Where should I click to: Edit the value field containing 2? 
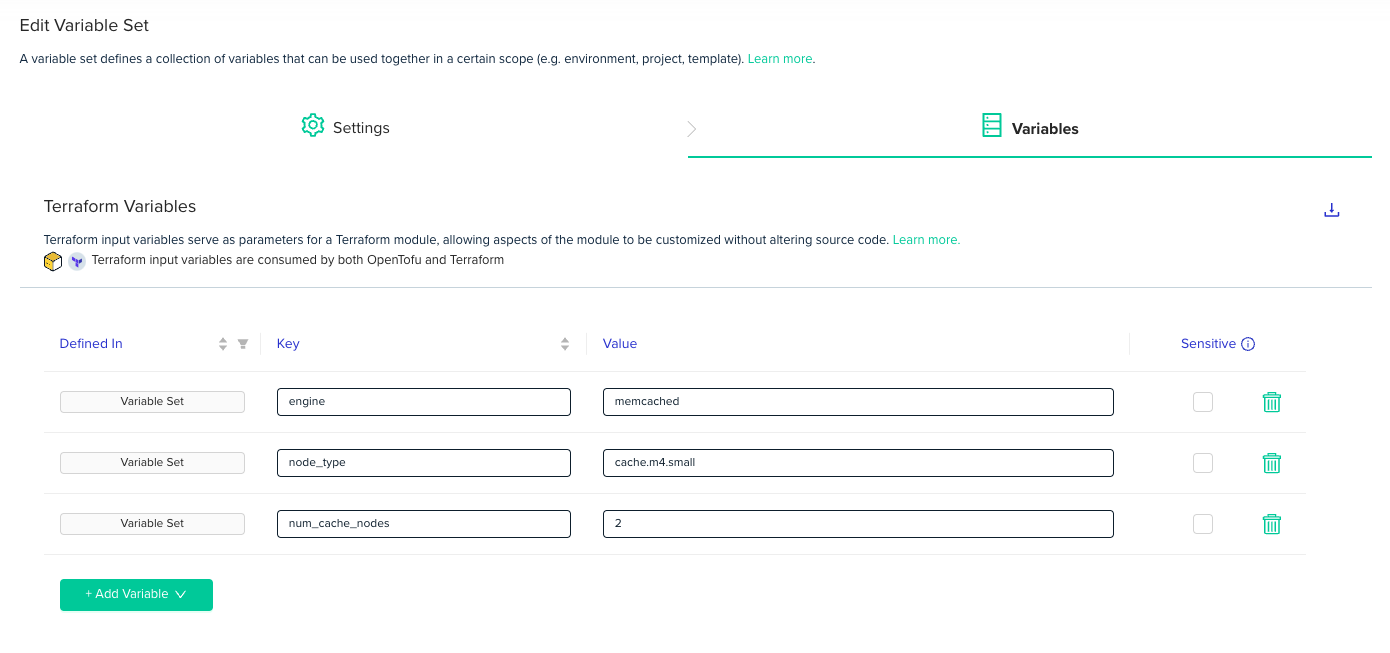(x=858, y=524)
